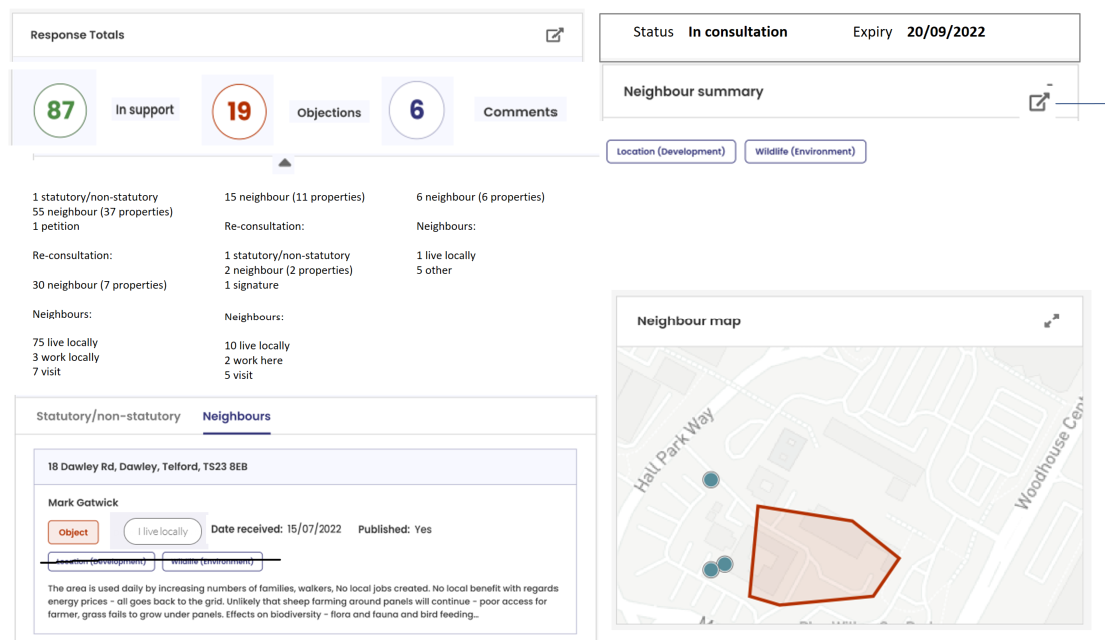
Task: Click the upper blue neighbour marker on the map
Action: [x=710, y=479]
